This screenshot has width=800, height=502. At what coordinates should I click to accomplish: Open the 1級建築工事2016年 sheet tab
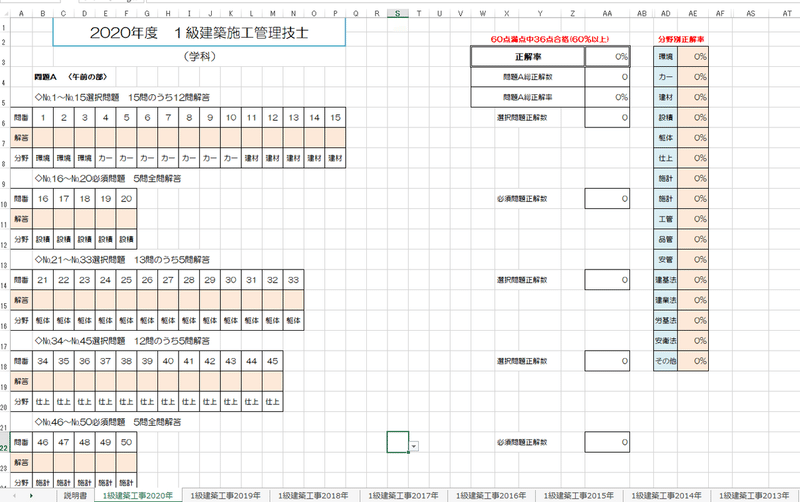[x=491, y=496]
